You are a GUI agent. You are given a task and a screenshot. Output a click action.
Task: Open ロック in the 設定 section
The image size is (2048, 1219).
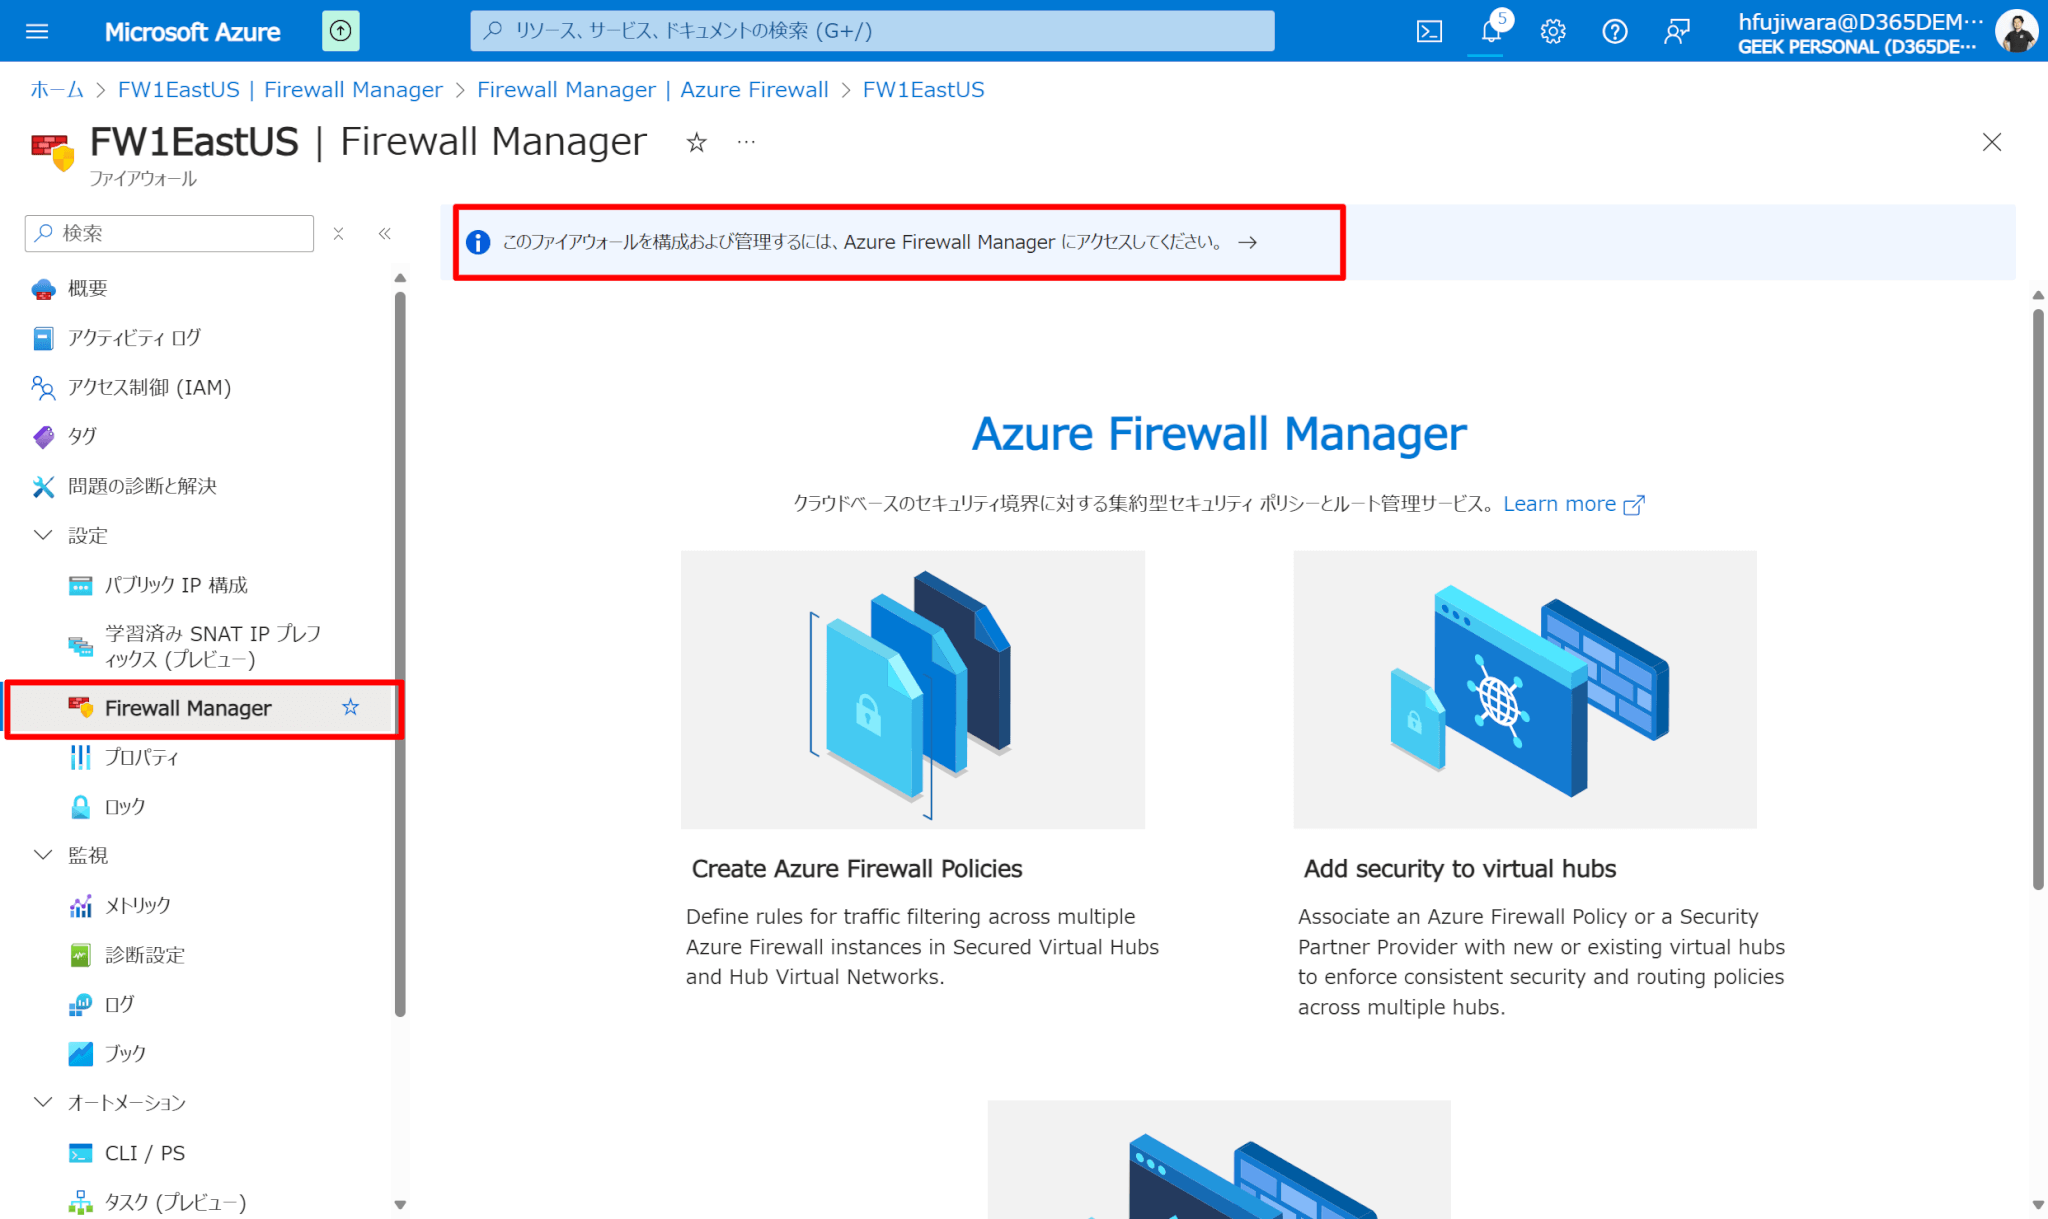click(124, 806)
